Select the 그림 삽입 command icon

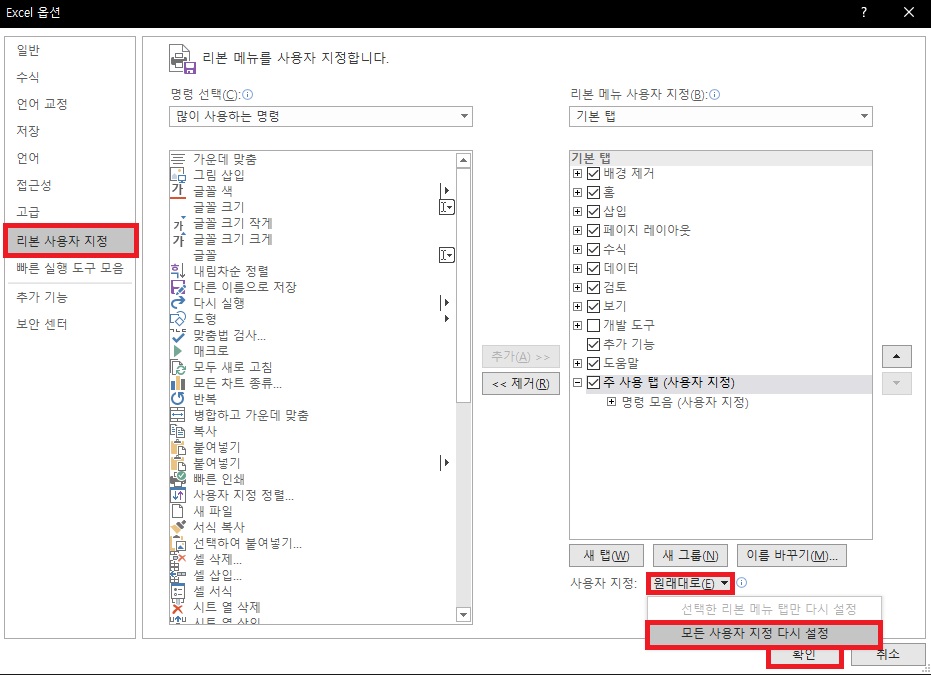pos(178,175)
